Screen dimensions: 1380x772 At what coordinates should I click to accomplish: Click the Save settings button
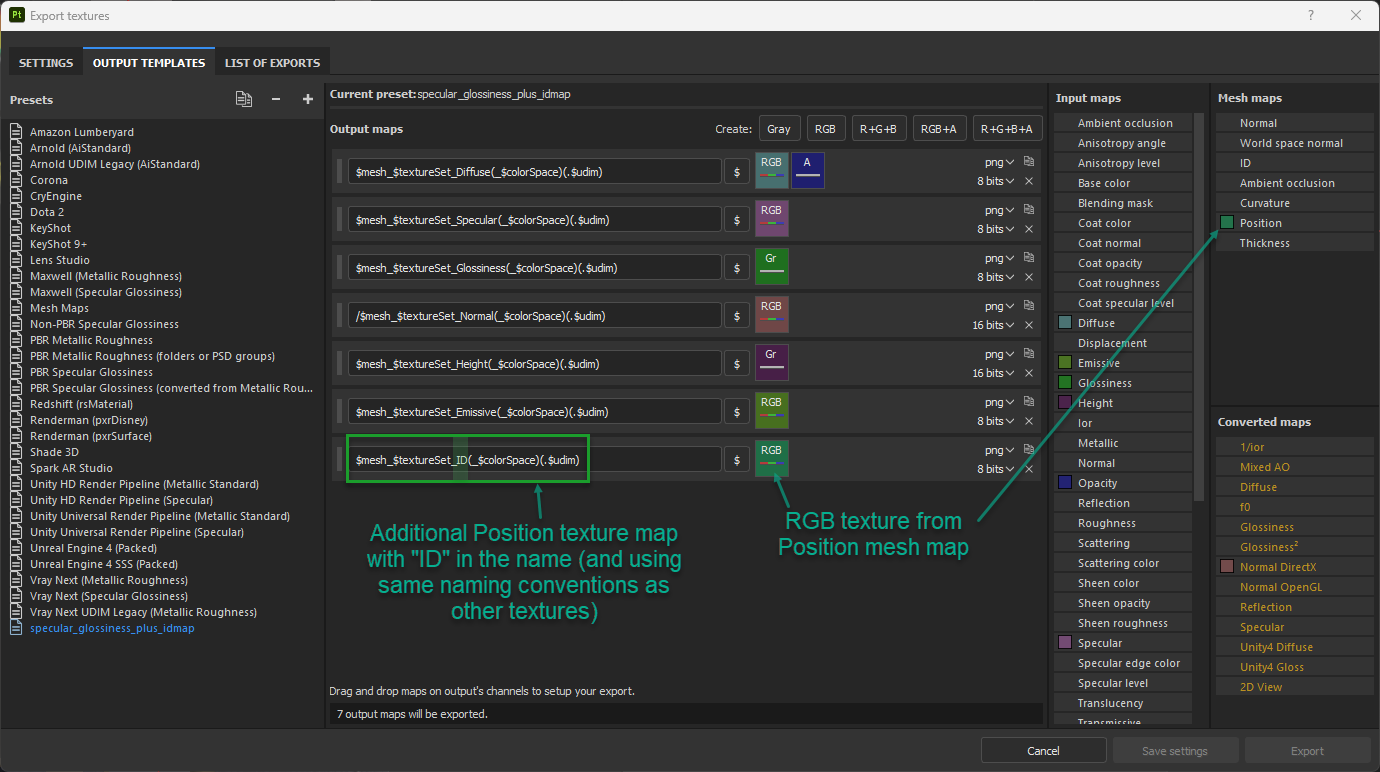tap(1175, 751)
